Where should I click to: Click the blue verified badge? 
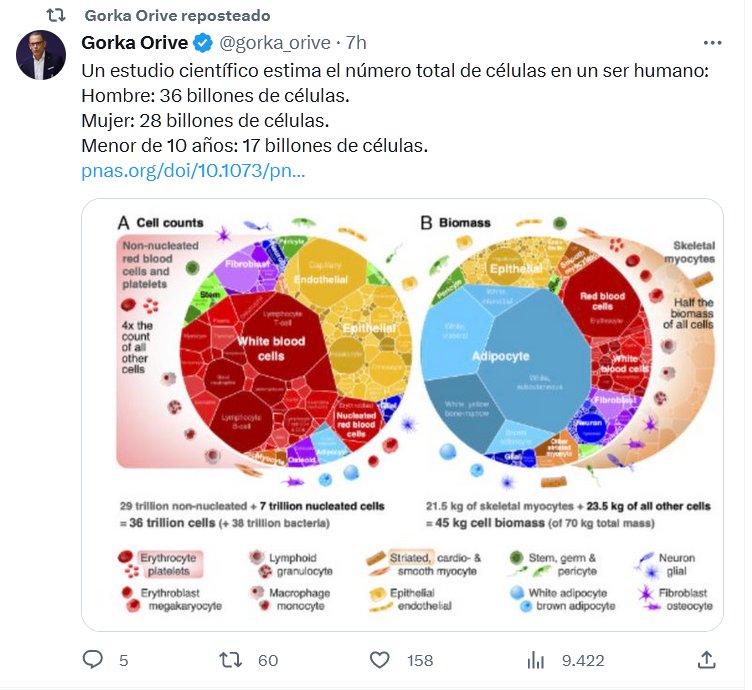[202, 43]
